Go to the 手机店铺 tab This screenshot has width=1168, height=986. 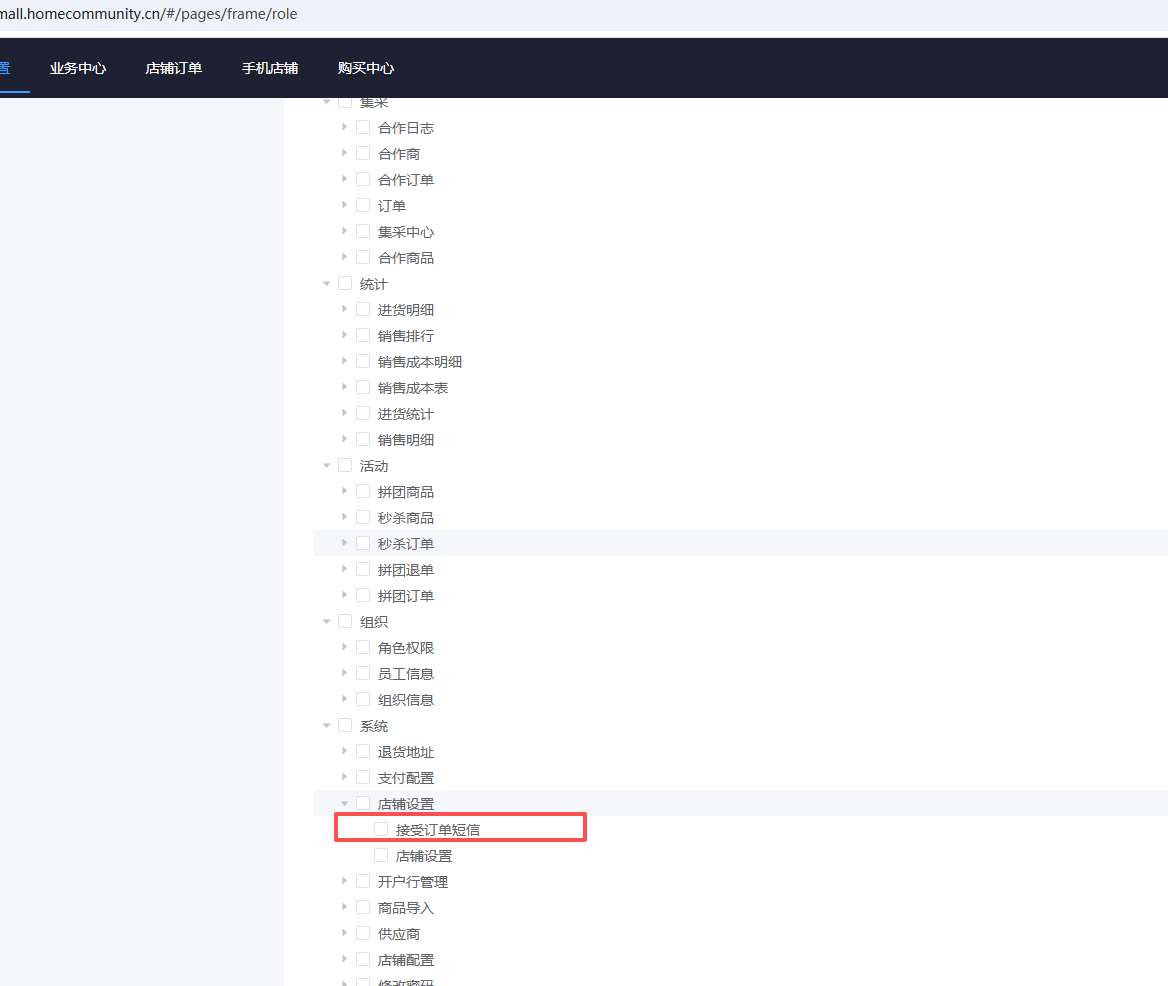click(270, 68)
